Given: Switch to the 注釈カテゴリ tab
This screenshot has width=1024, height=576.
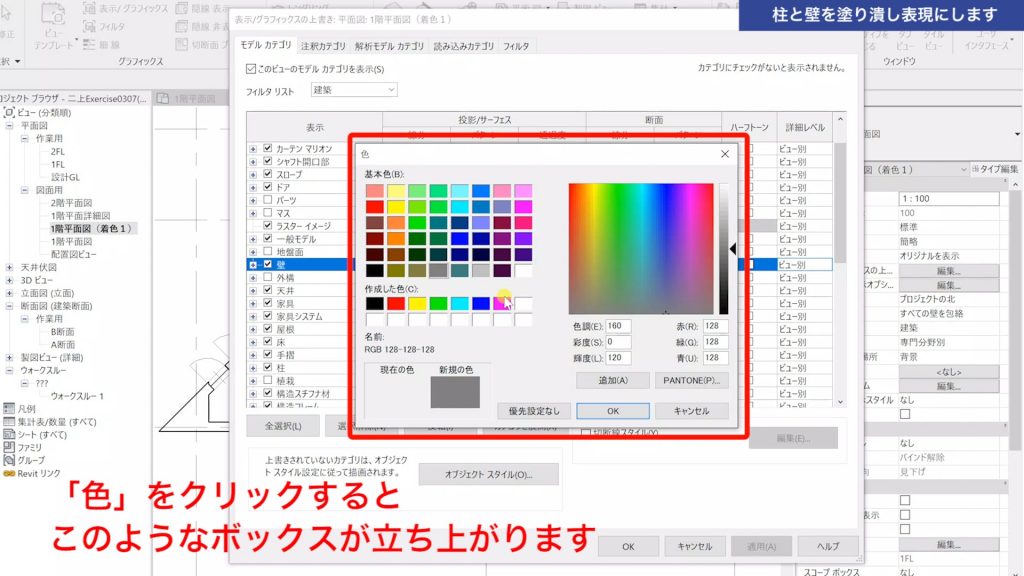Looking at the screenshot, I should tap(322, 47).
